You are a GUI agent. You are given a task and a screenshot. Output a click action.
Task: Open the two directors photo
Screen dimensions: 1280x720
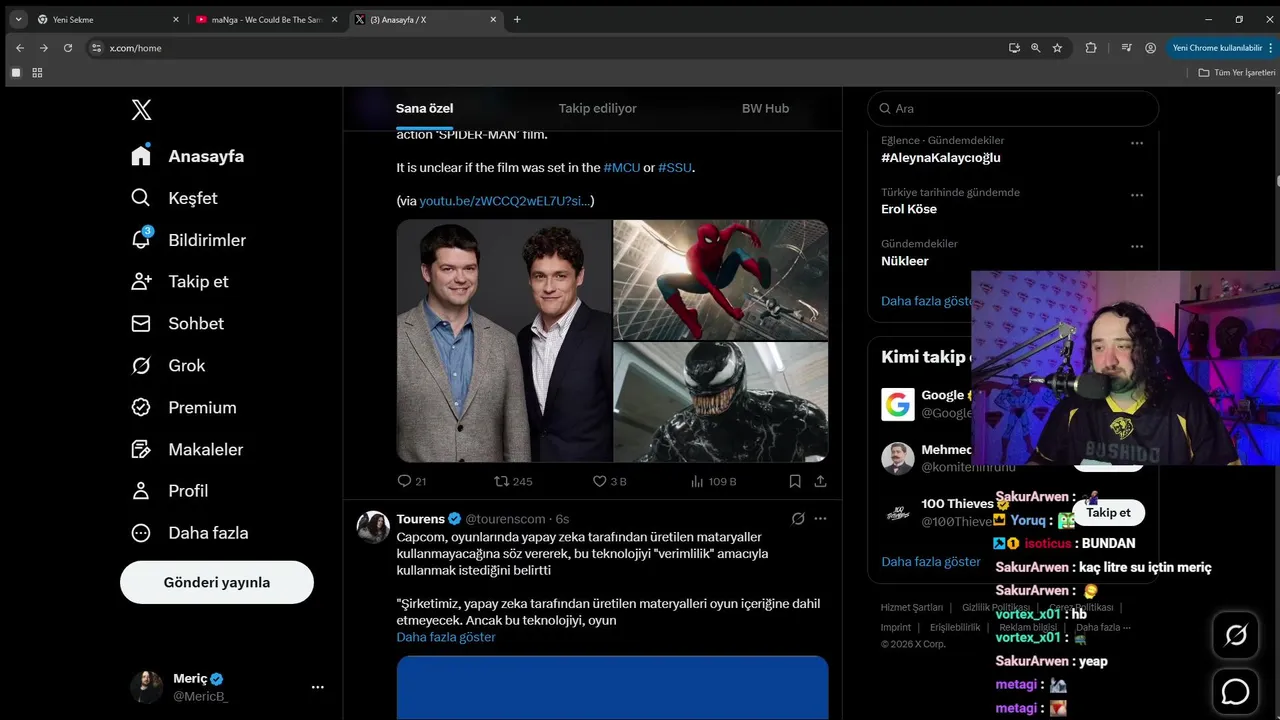(504, 341)
